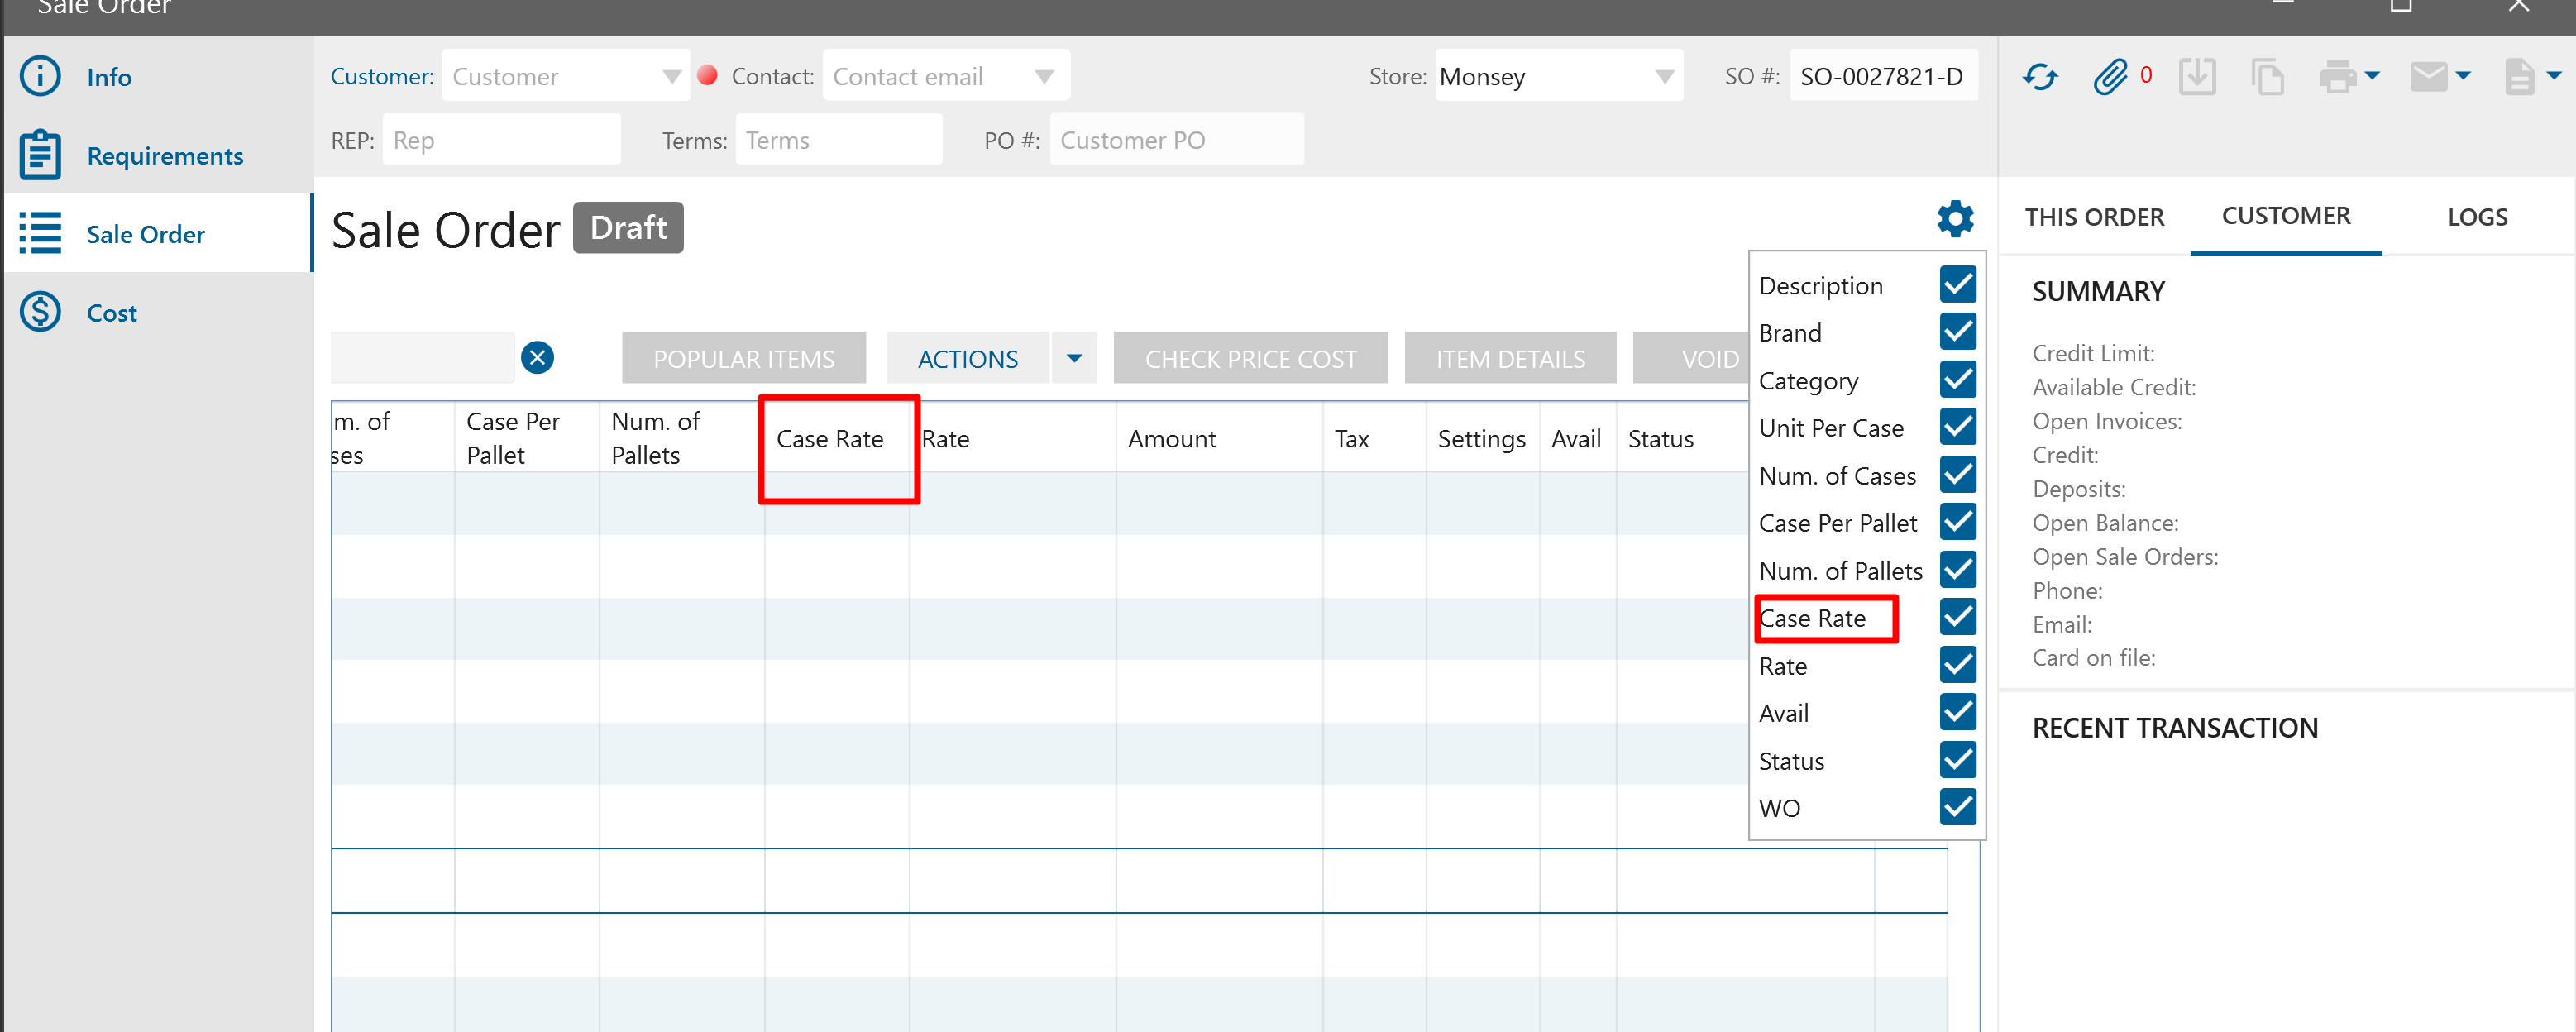Viewport: 2576px width, 1032px height.
Task: Click the refresh sync icon
Action: click(x=2039, y=77)
